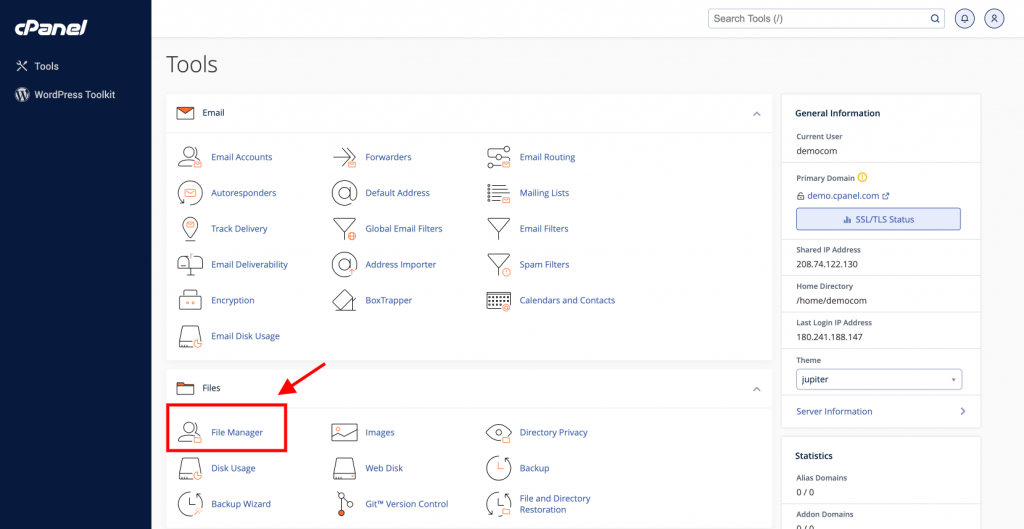Open the File Manager link

pyautogui.click(x=237, y=433)
